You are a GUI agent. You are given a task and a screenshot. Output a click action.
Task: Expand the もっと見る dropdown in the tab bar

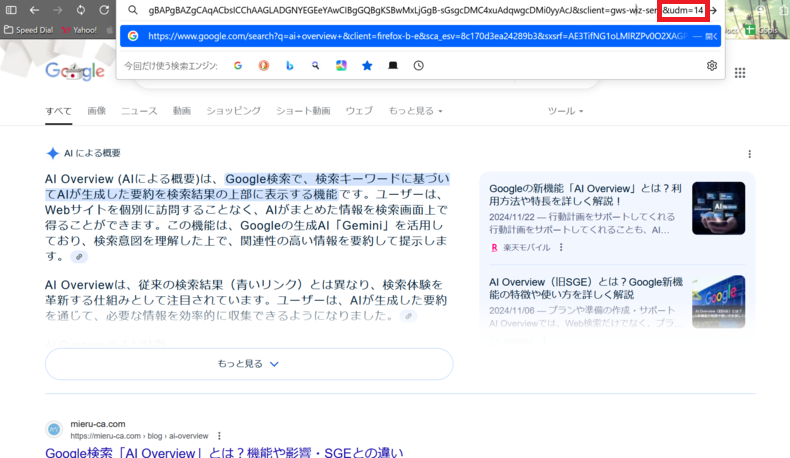tap(415, 111)
